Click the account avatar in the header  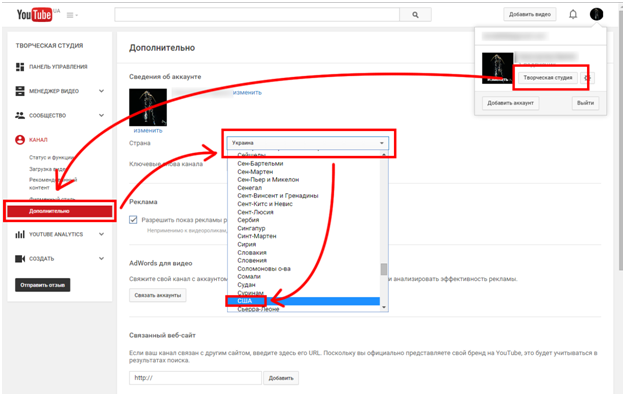click(596, 14)
